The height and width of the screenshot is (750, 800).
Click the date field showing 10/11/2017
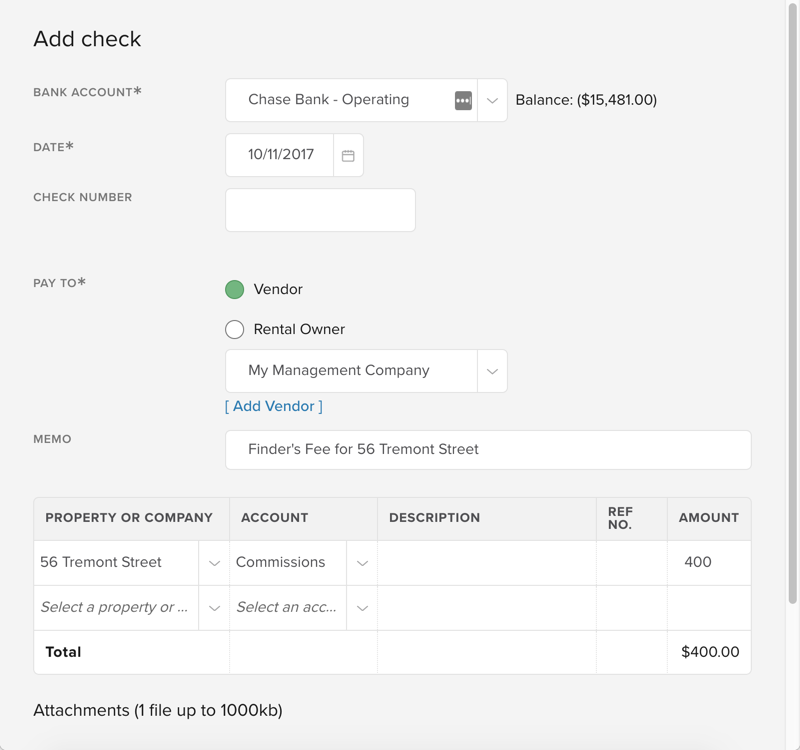coord(281,155)
